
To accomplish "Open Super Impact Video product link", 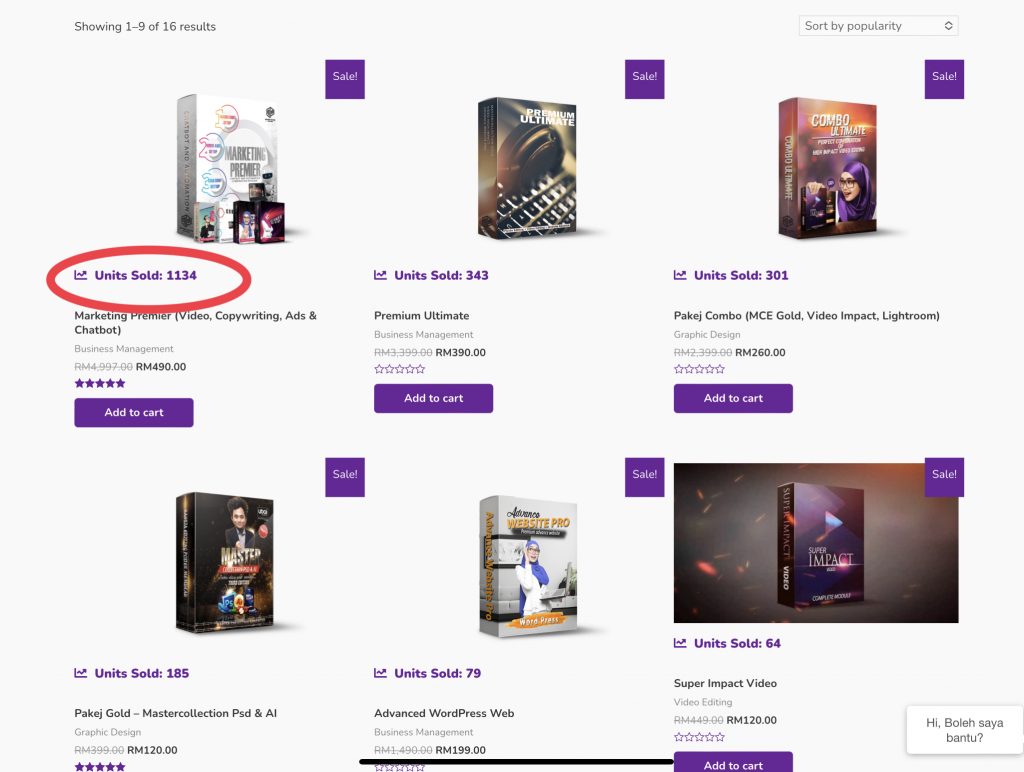I will click(725, 684).
